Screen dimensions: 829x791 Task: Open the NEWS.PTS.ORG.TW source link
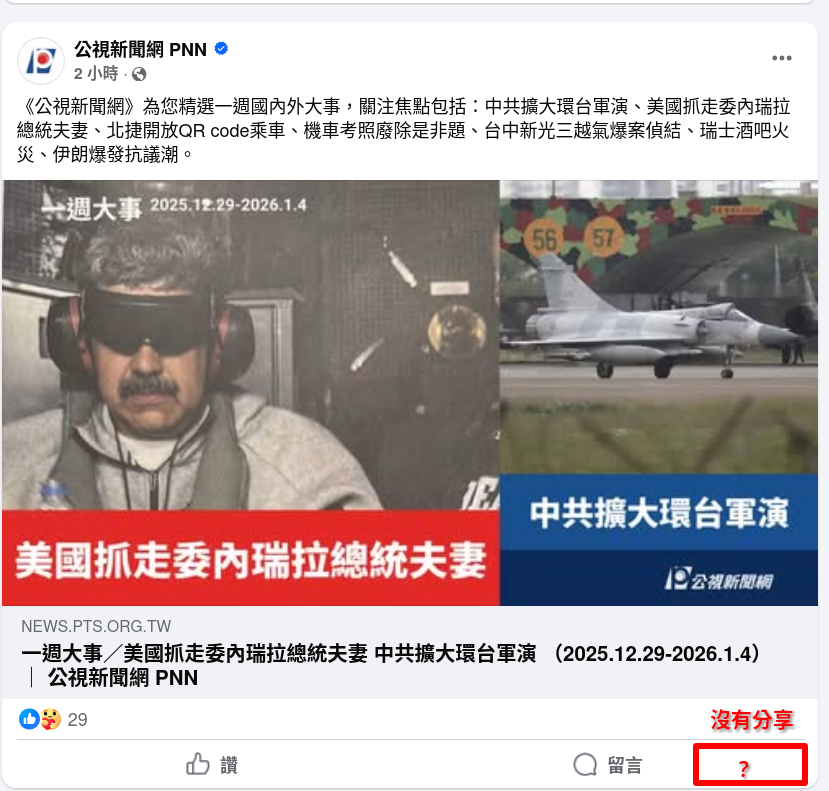click(x=96, y=626)
